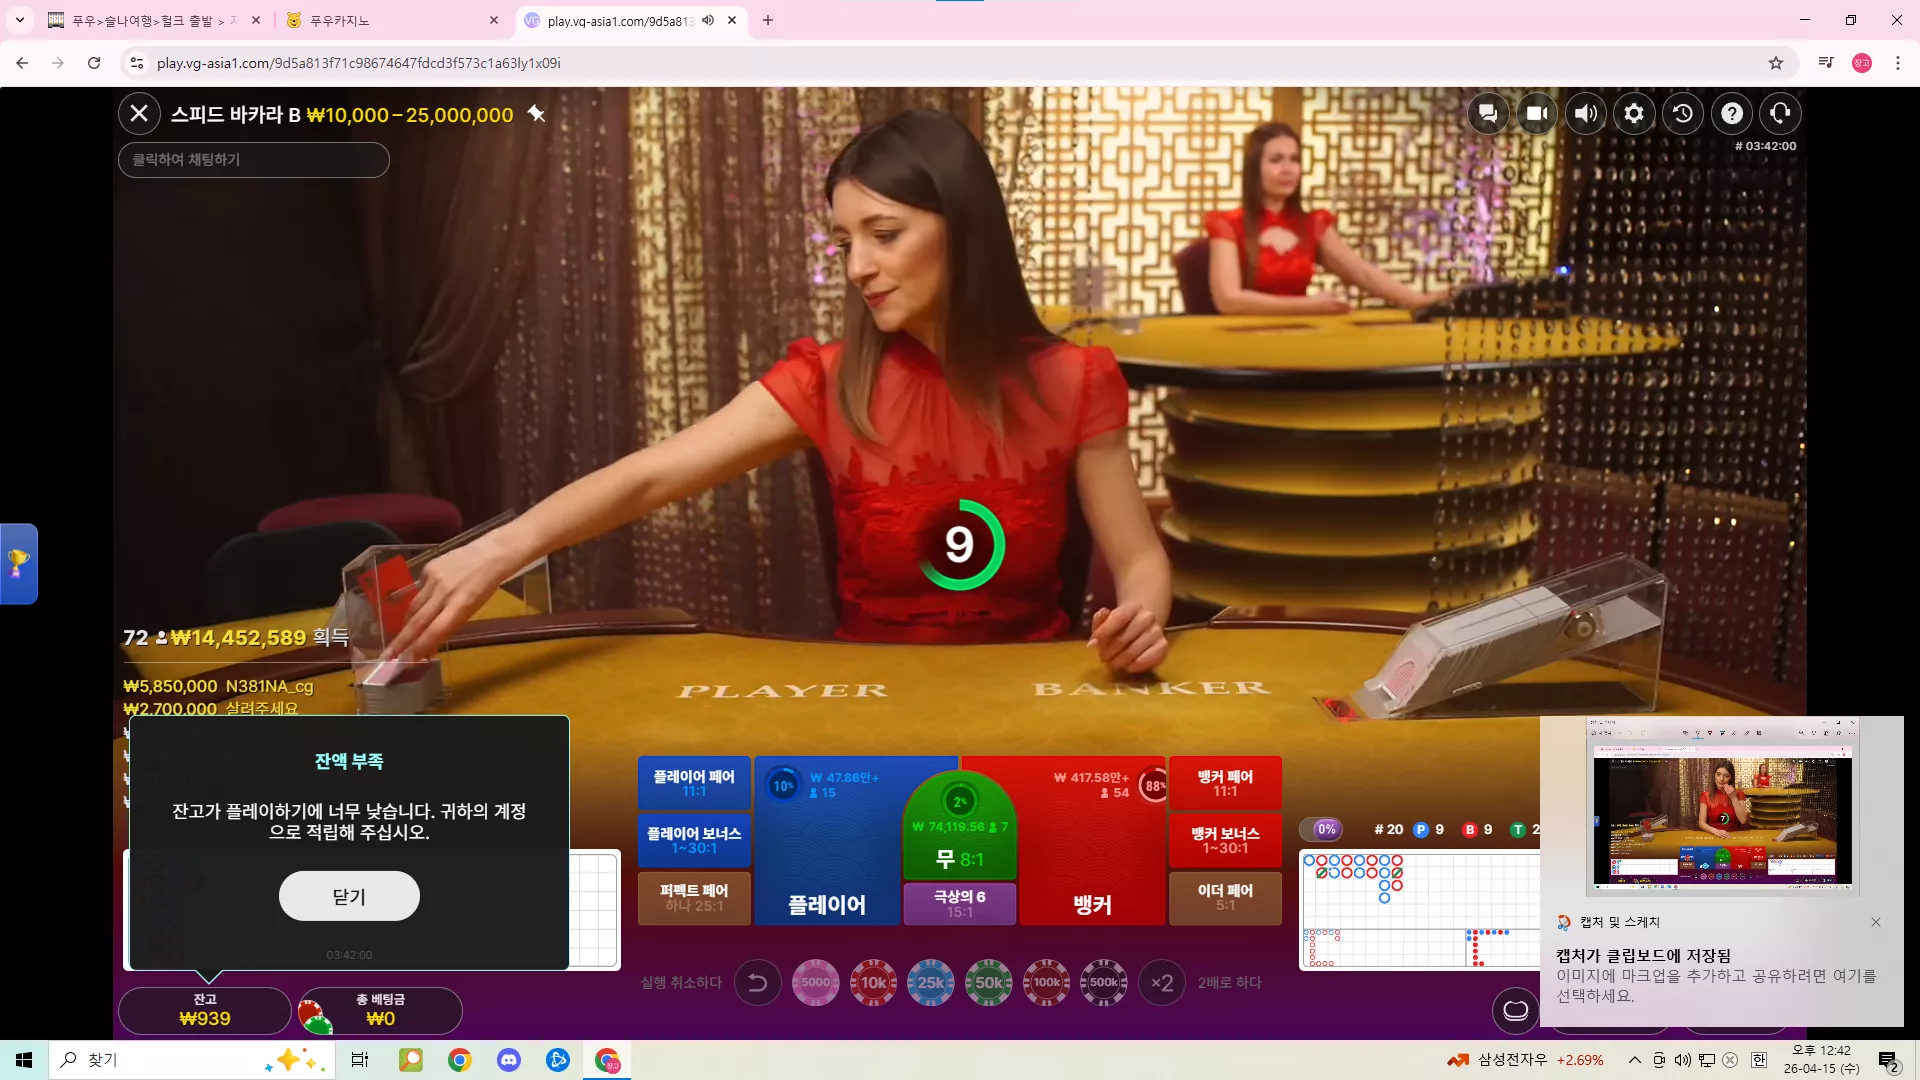Image resolution: width=1920 pixels, height=1080 pixels.
Task: Select the 100k chip
Action: point(1046,982)
